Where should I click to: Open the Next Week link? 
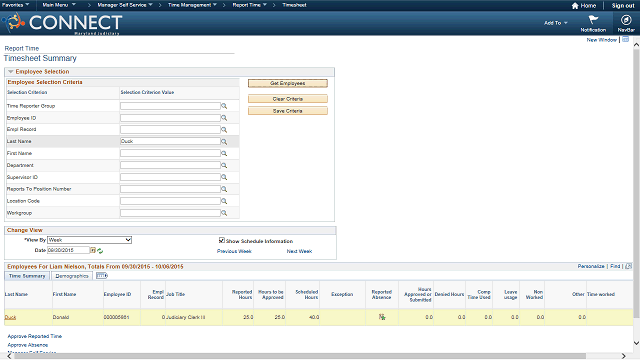(x=299, y=251)
